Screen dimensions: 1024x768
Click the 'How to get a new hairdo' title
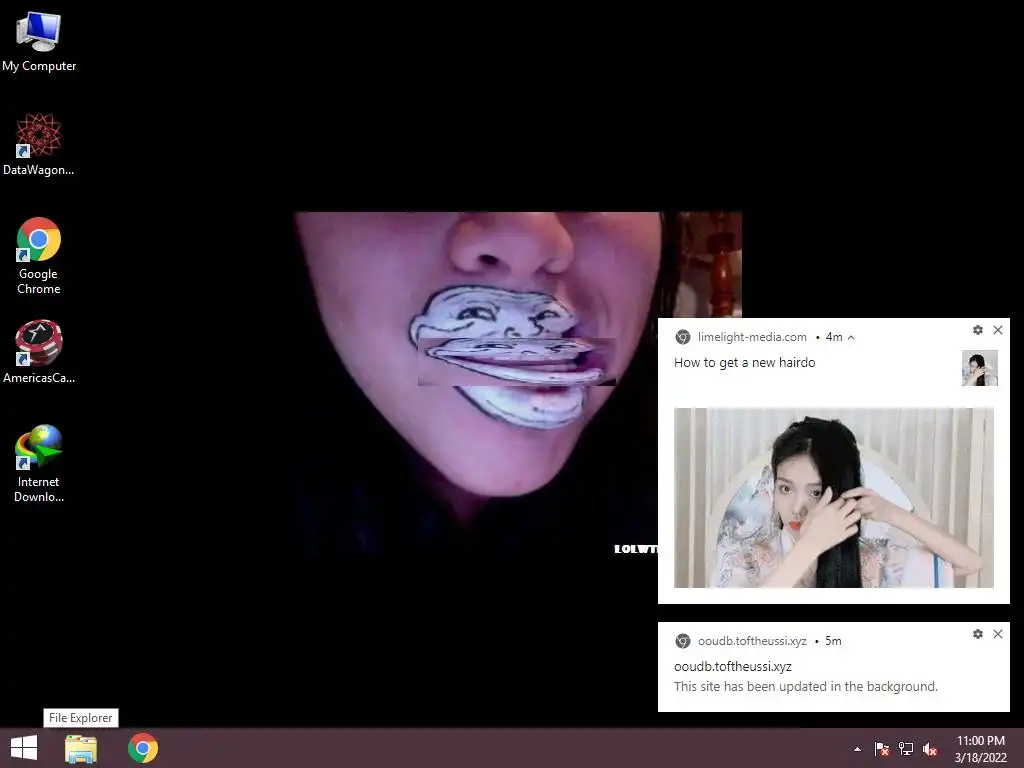click(744, 362)
